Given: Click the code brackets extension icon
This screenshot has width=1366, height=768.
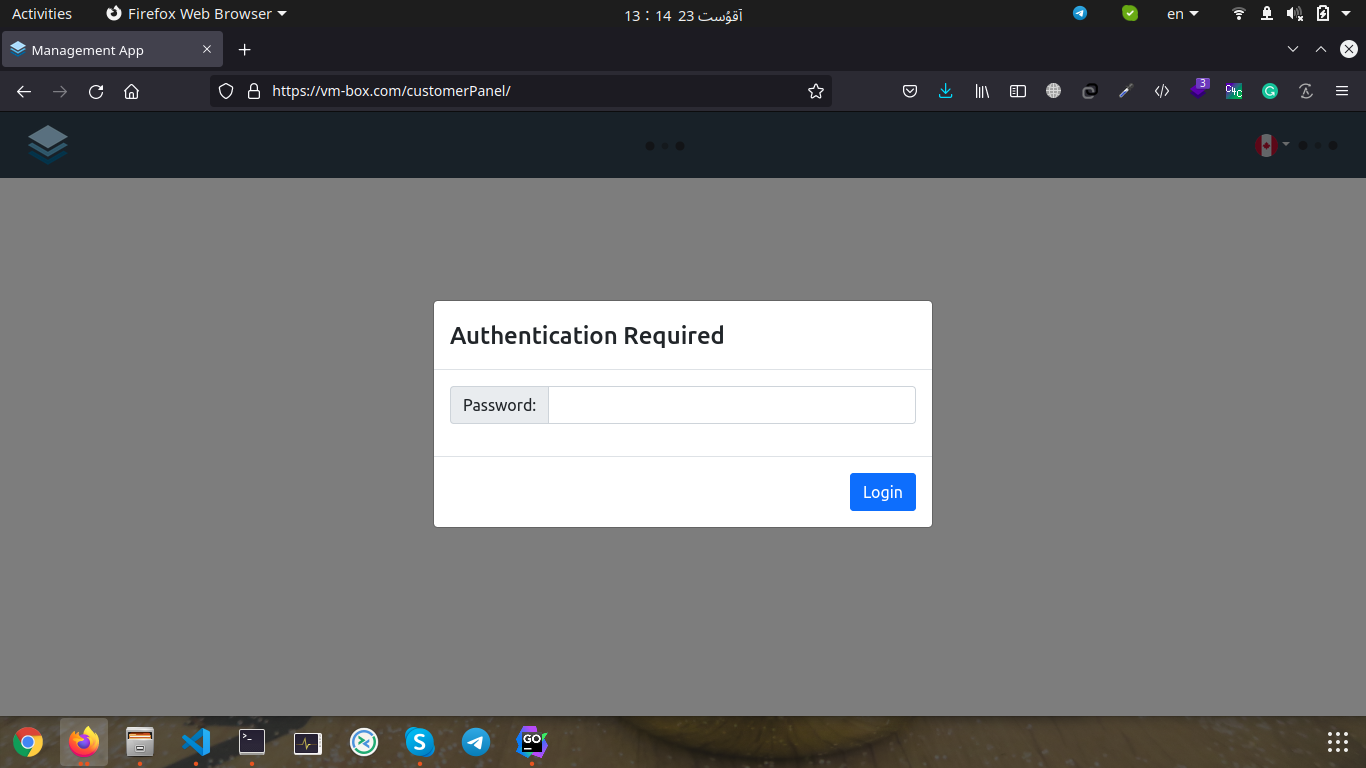Looking at the screenshot, I should coord(1162,91).
